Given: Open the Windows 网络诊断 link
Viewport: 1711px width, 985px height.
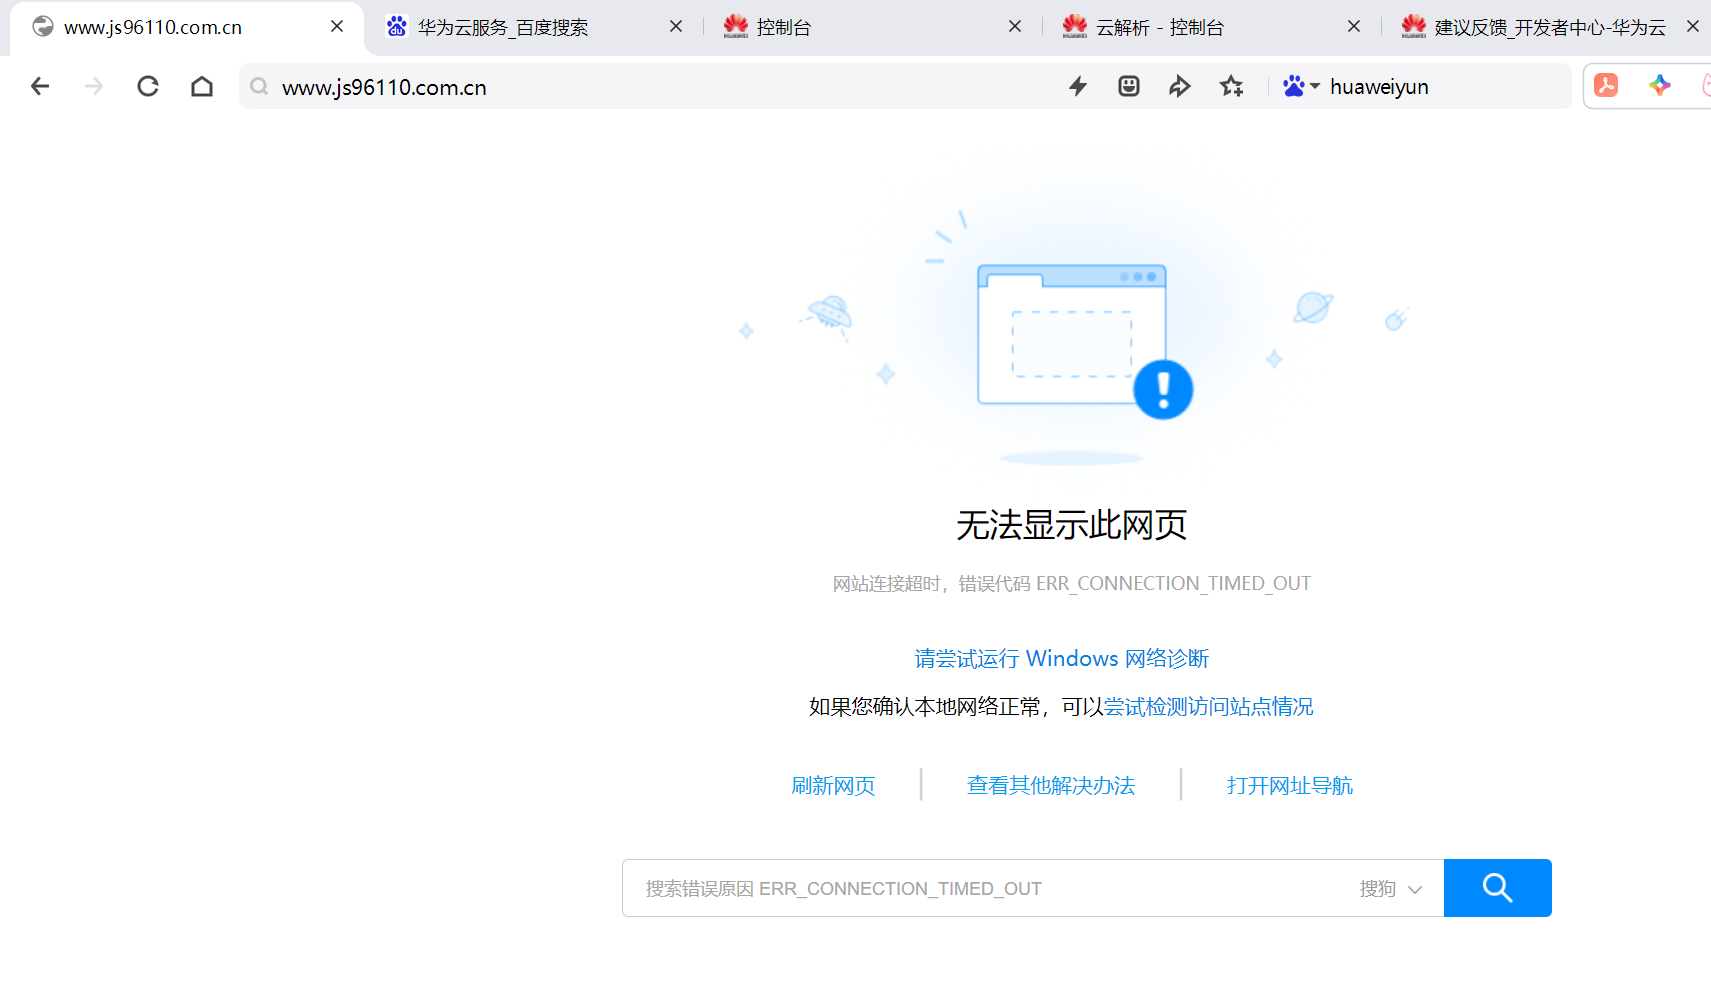Looking at the screenshot, I should [1062, 658].
